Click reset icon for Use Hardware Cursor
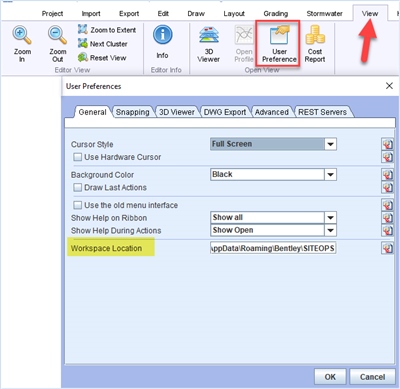 click(387, 157)
